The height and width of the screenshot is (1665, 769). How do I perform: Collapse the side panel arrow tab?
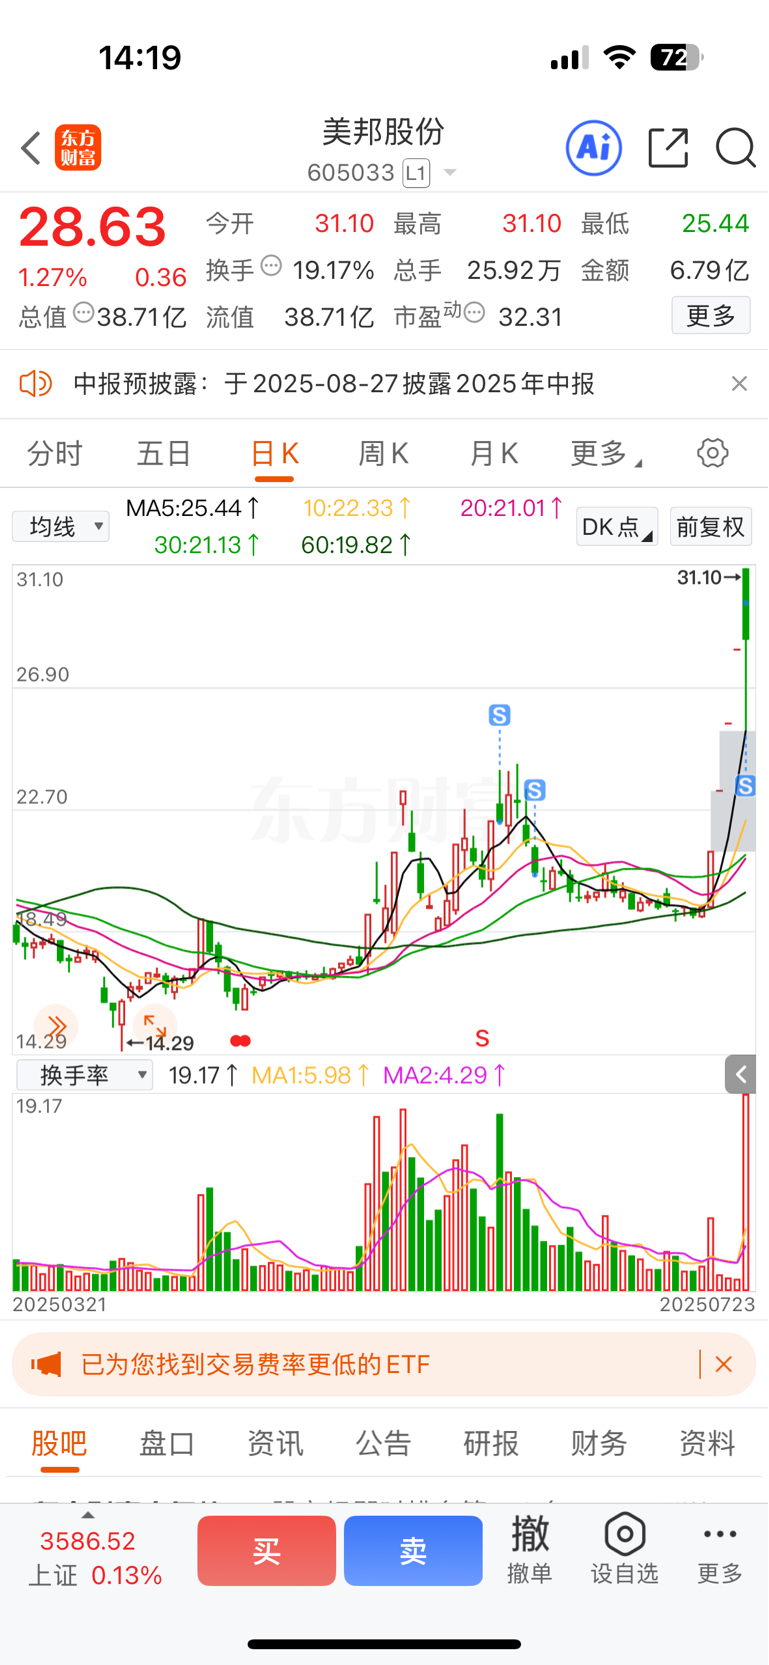tap(740, 1075)
